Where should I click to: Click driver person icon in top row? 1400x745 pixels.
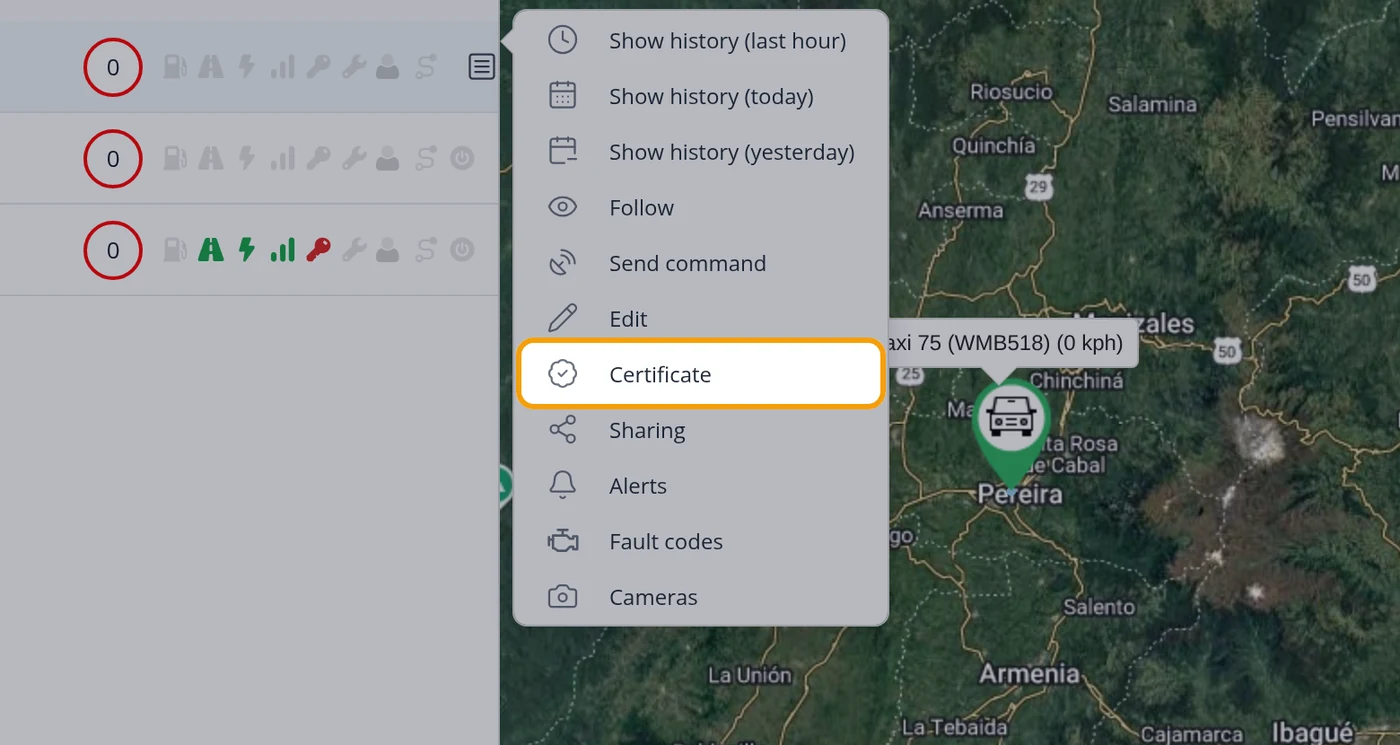388,67
